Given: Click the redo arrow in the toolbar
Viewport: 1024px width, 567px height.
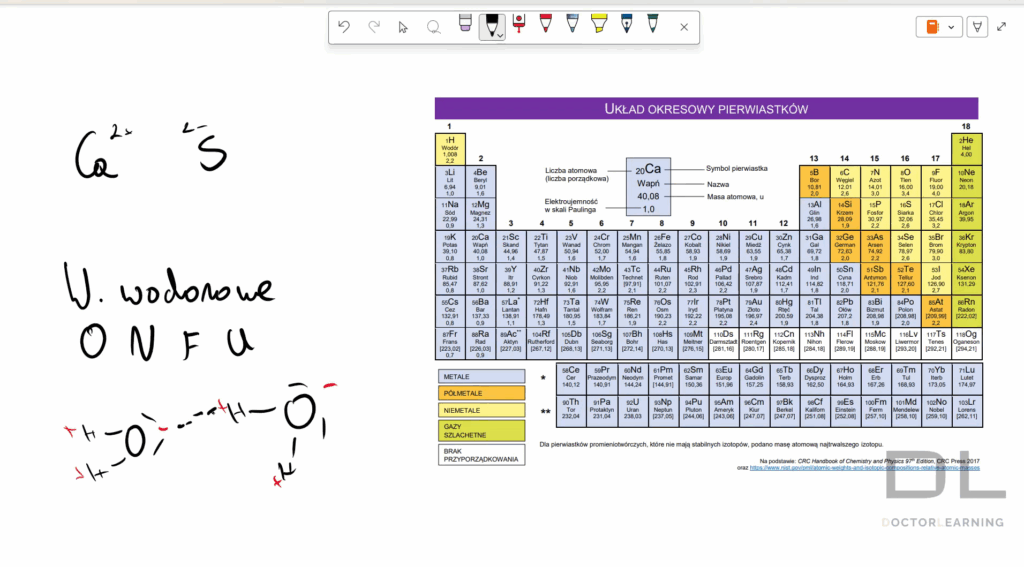Looking at the screenshot, I should (374, 27).
